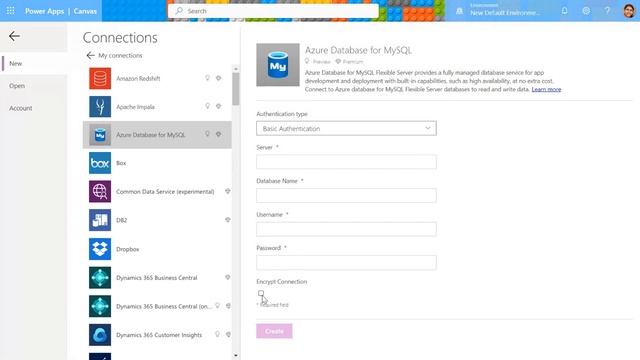Click preview bulb icon for Apache Impala

207,106
